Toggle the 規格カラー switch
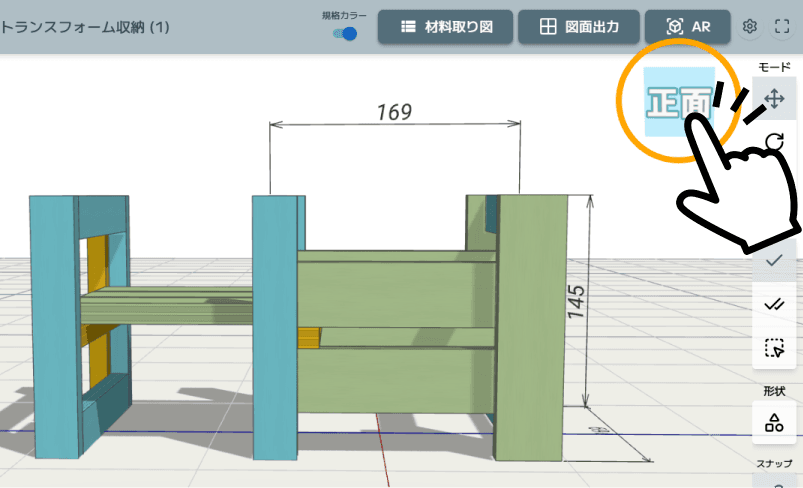 [346, 34]
